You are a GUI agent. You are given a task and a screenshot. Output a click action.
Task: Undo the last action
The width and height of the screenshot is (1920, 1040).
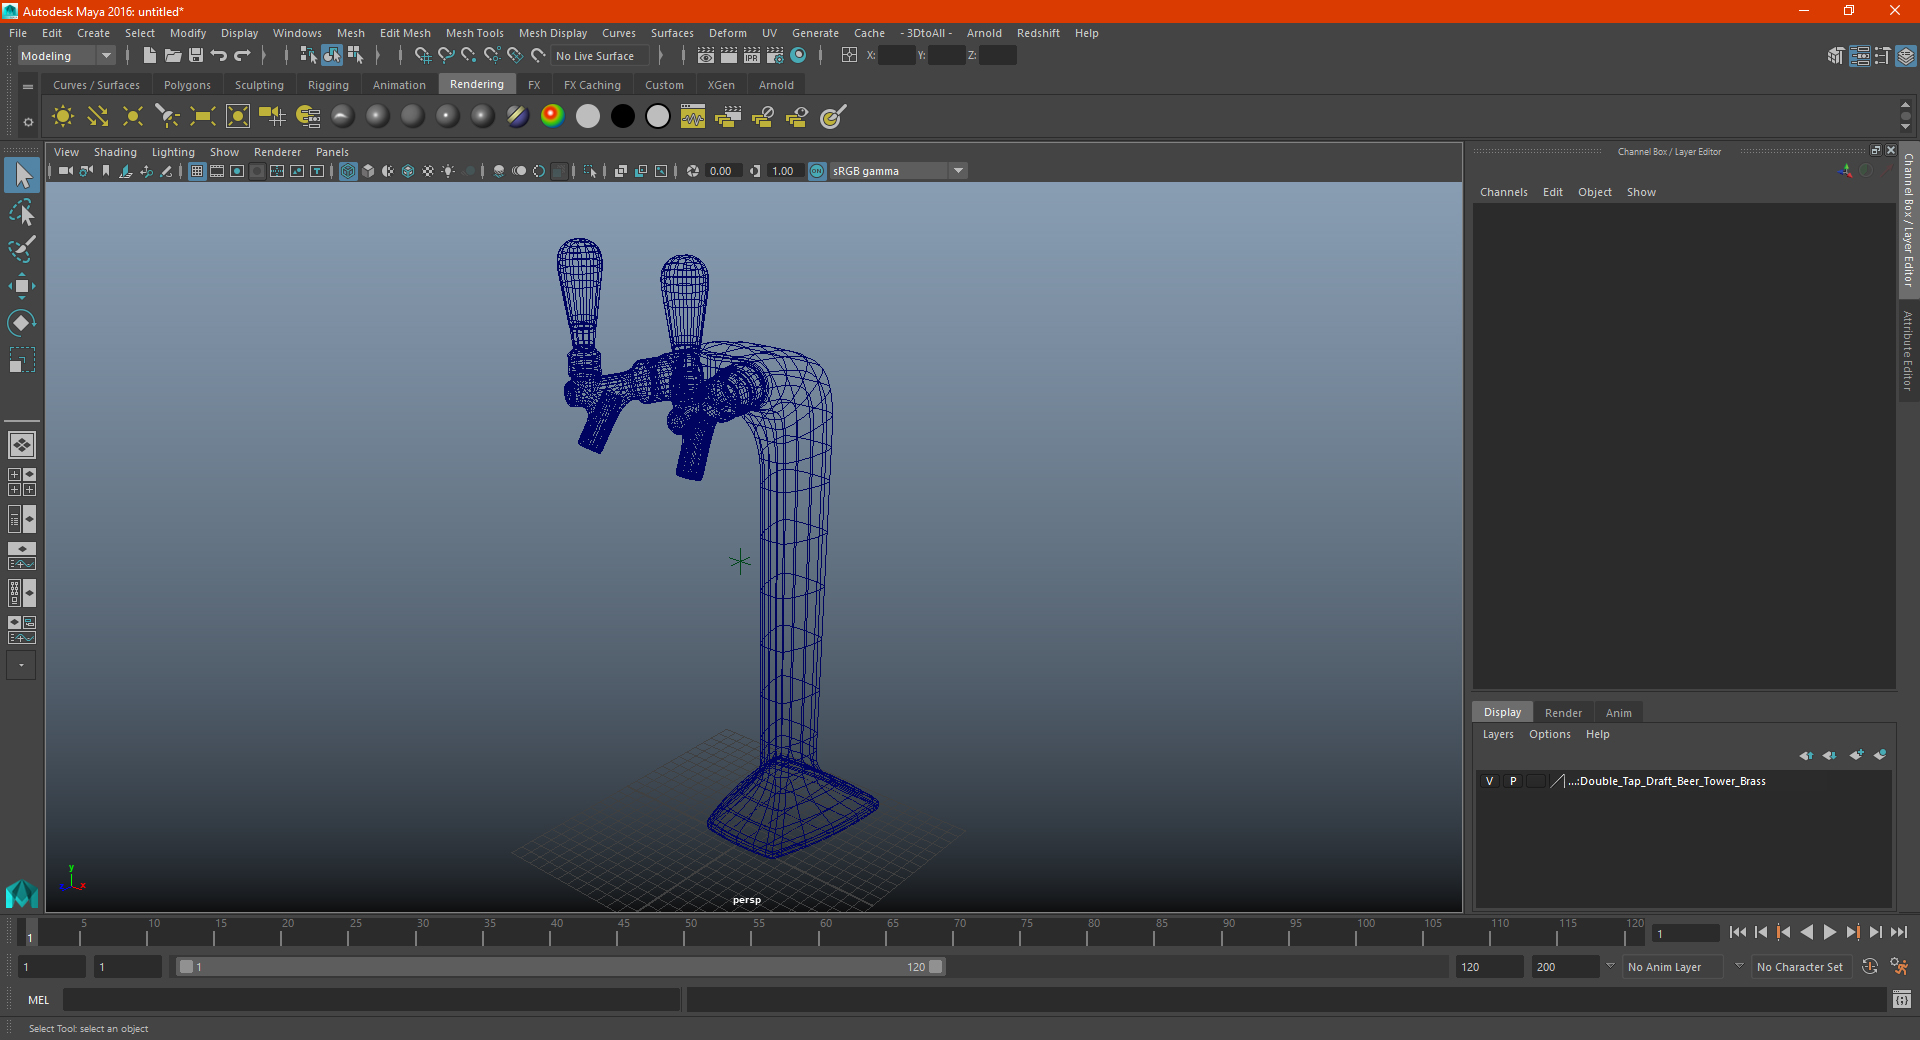[x=219, y=56]
